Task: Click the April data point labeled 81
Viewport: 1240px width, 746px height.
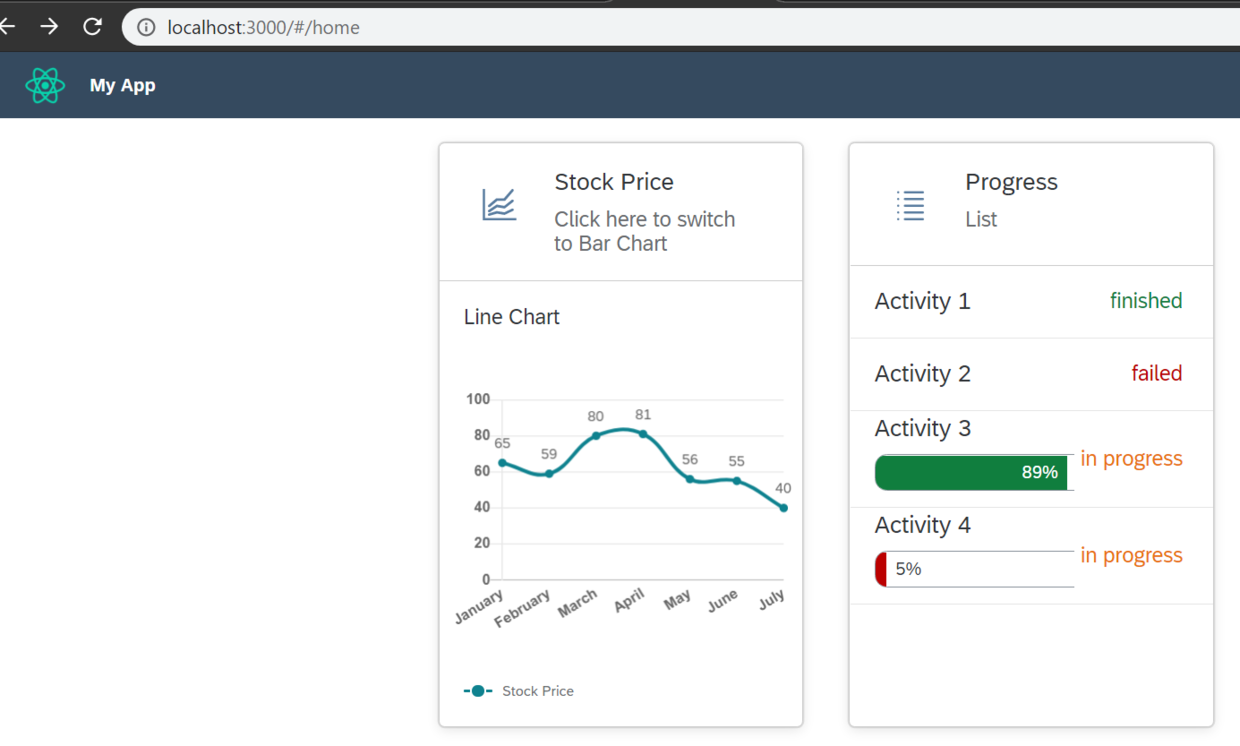Action: [x=643, y=434]
